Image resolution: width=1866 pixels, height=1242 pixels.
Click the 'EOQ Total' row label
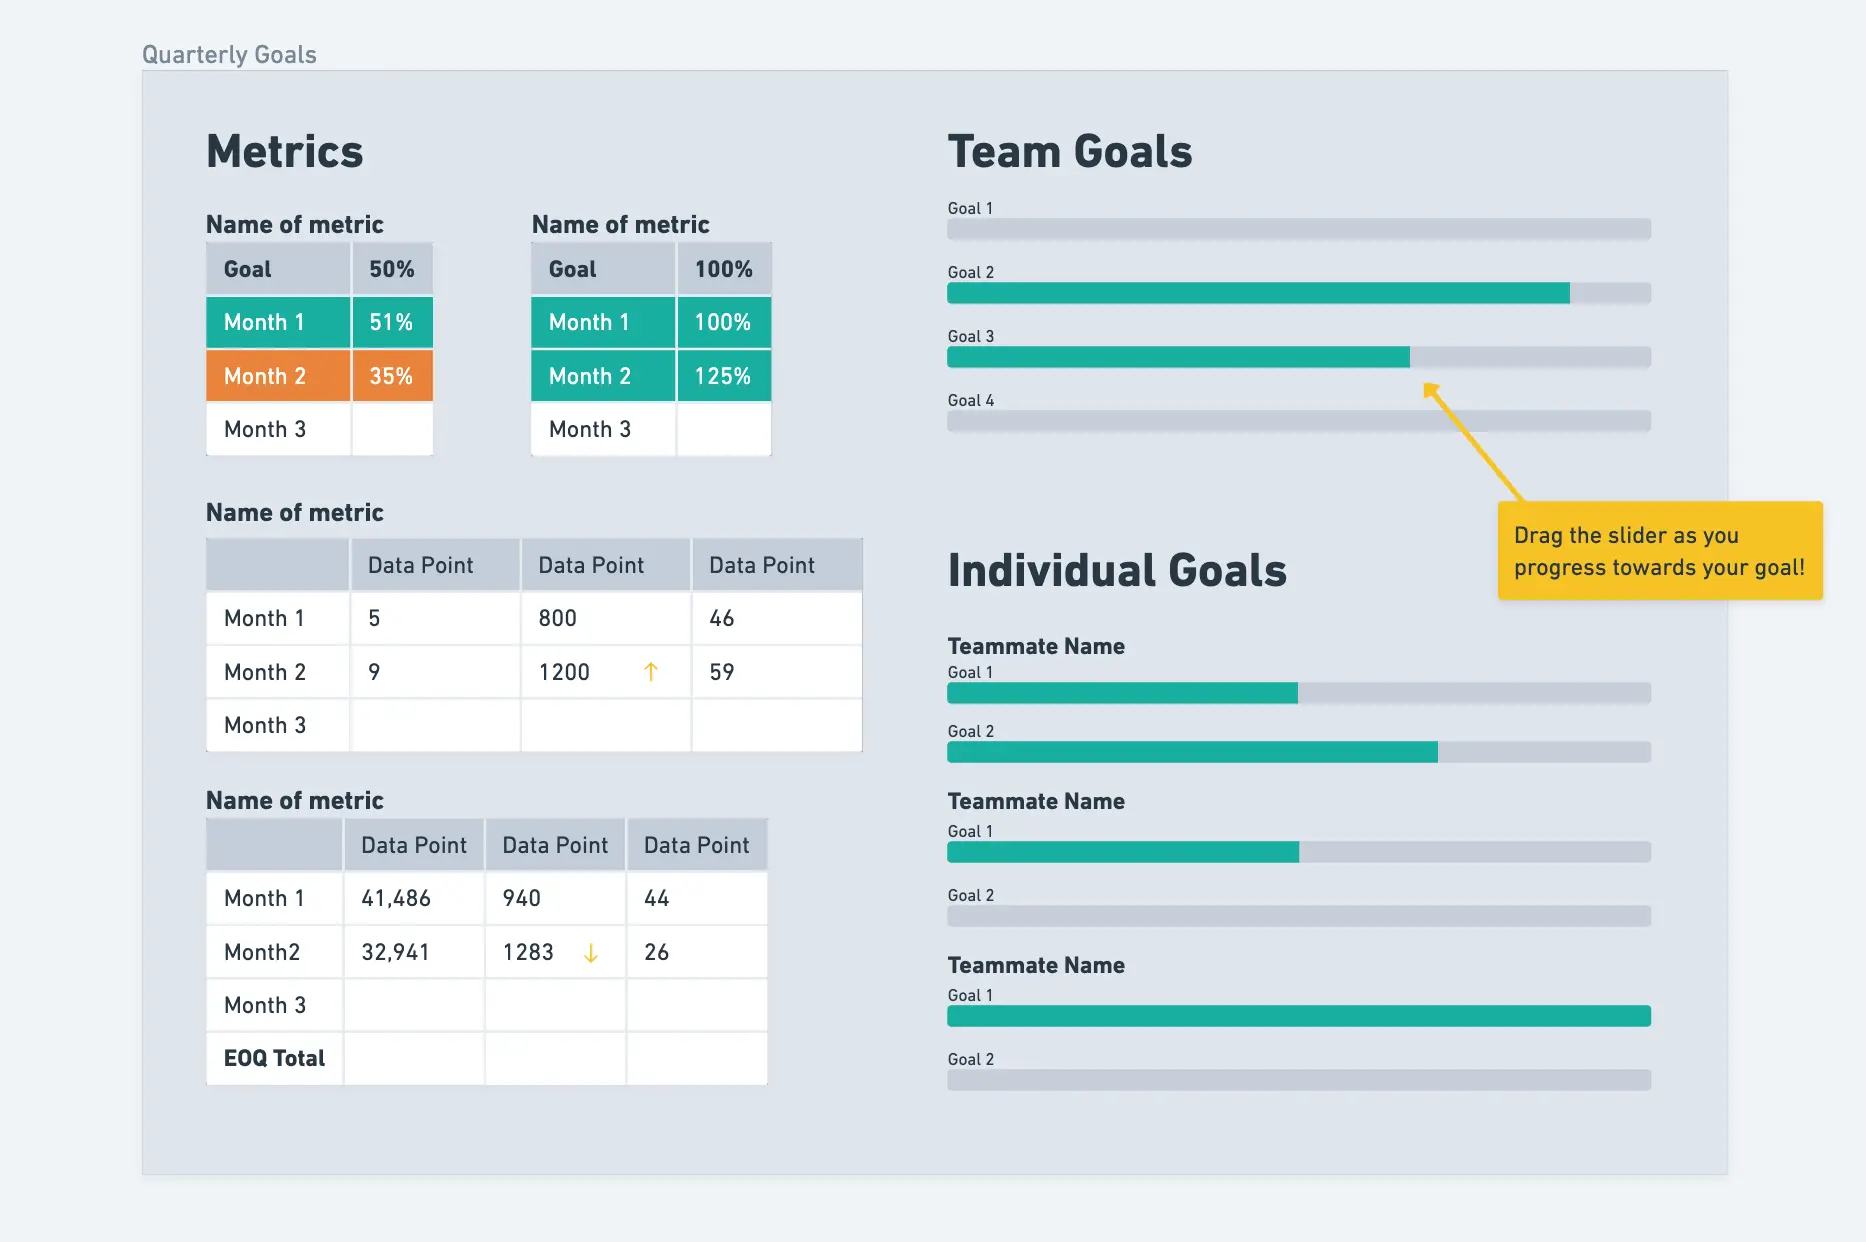[275, 1058]
